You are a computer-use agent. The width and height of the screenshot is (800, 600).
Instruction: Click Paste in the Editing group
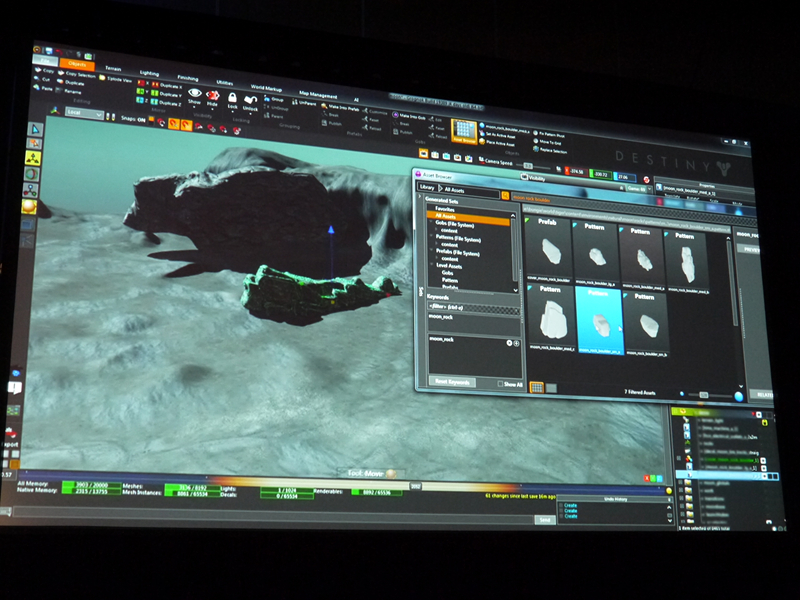43,88
